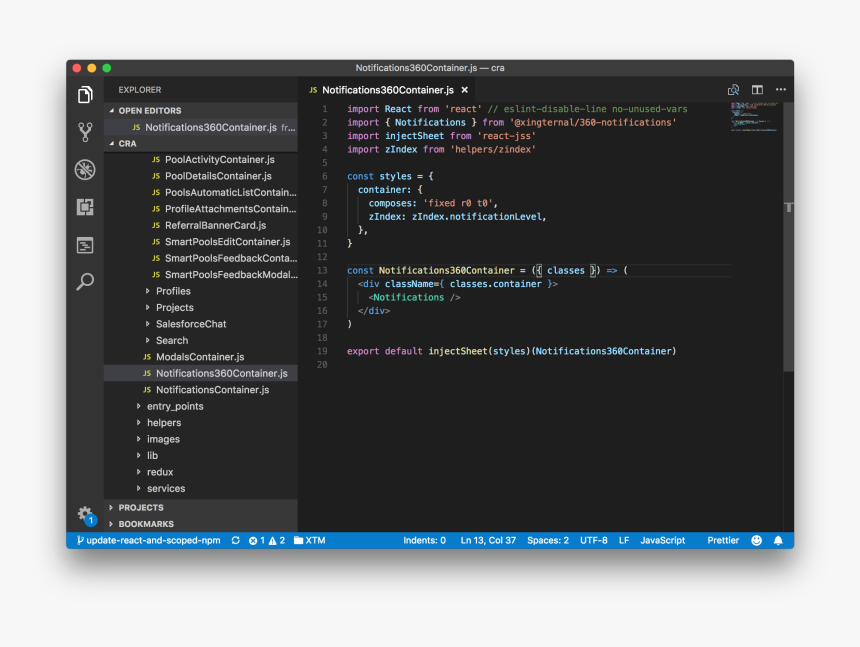Click the synchronize changes icon in status bar
The image size is (860, 647).
(235, 541)
